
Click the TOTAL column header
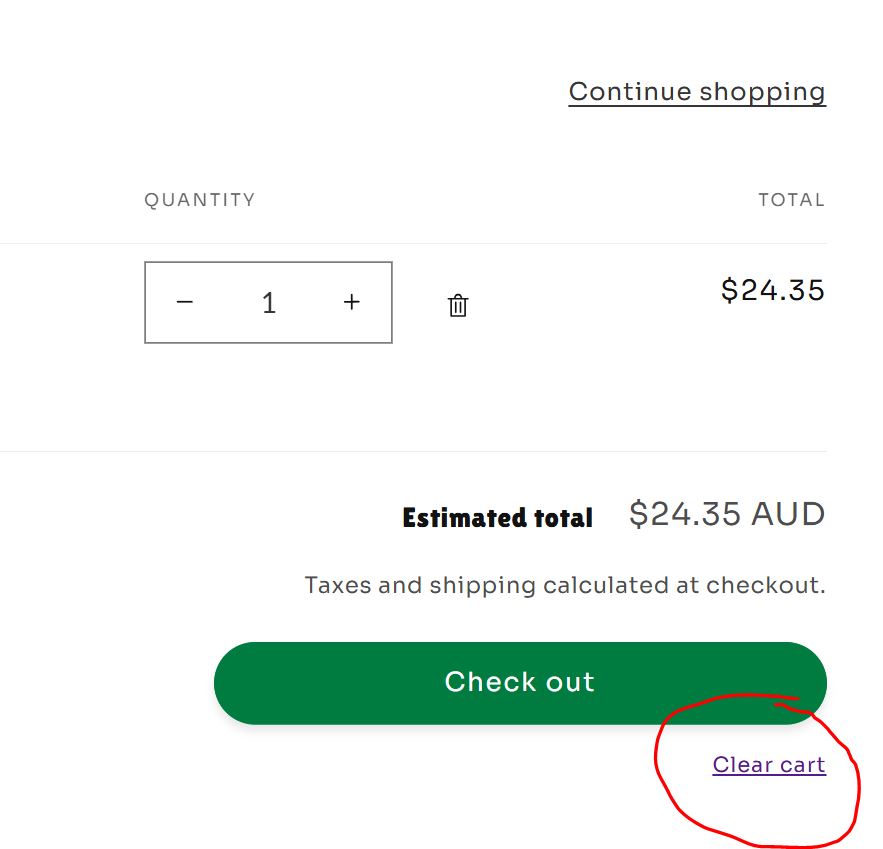coord(791,200)
